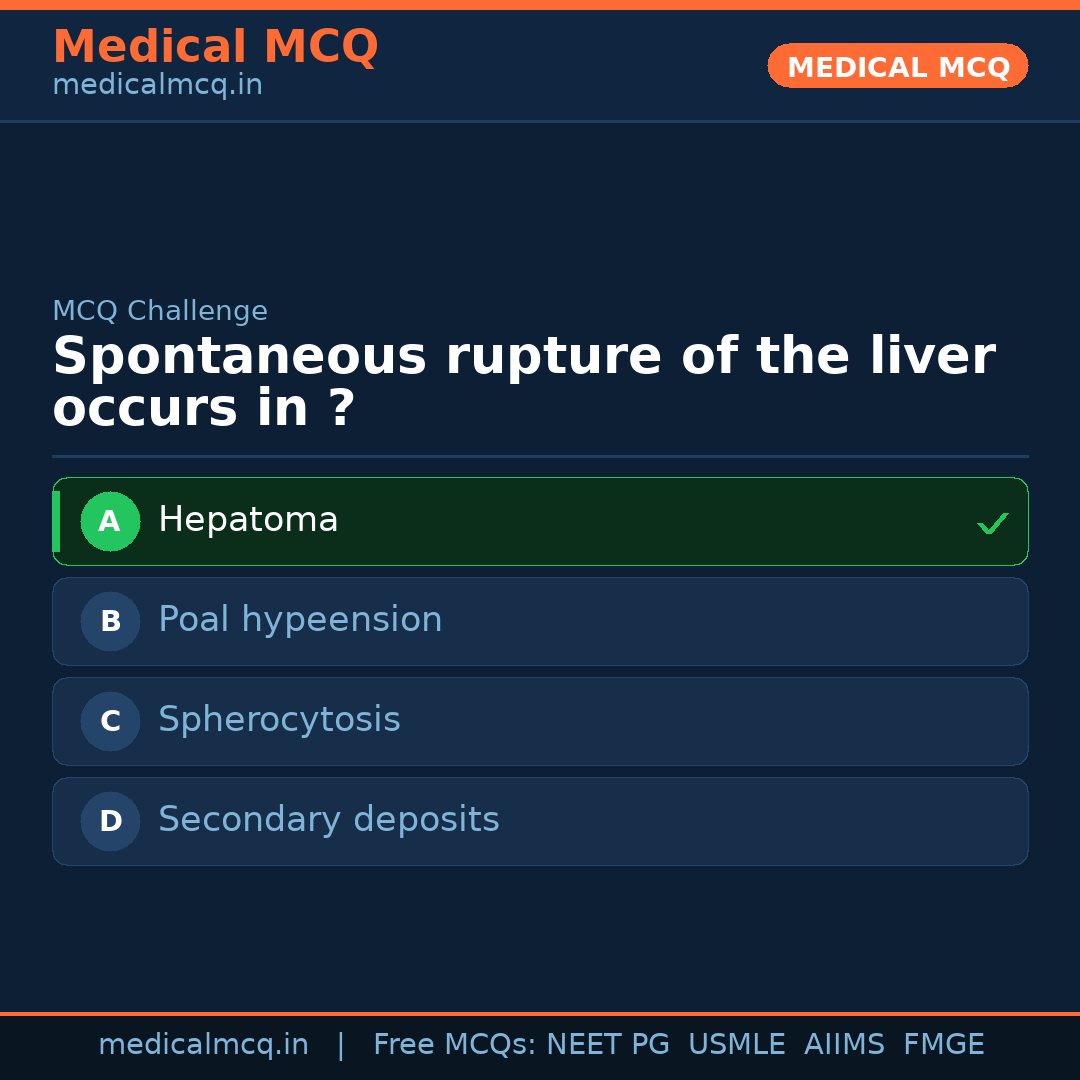Click the Free MCQs footer label
Viewport: 1080px width, 1080px height.
pyautogui.click(x=454, y=1045)
